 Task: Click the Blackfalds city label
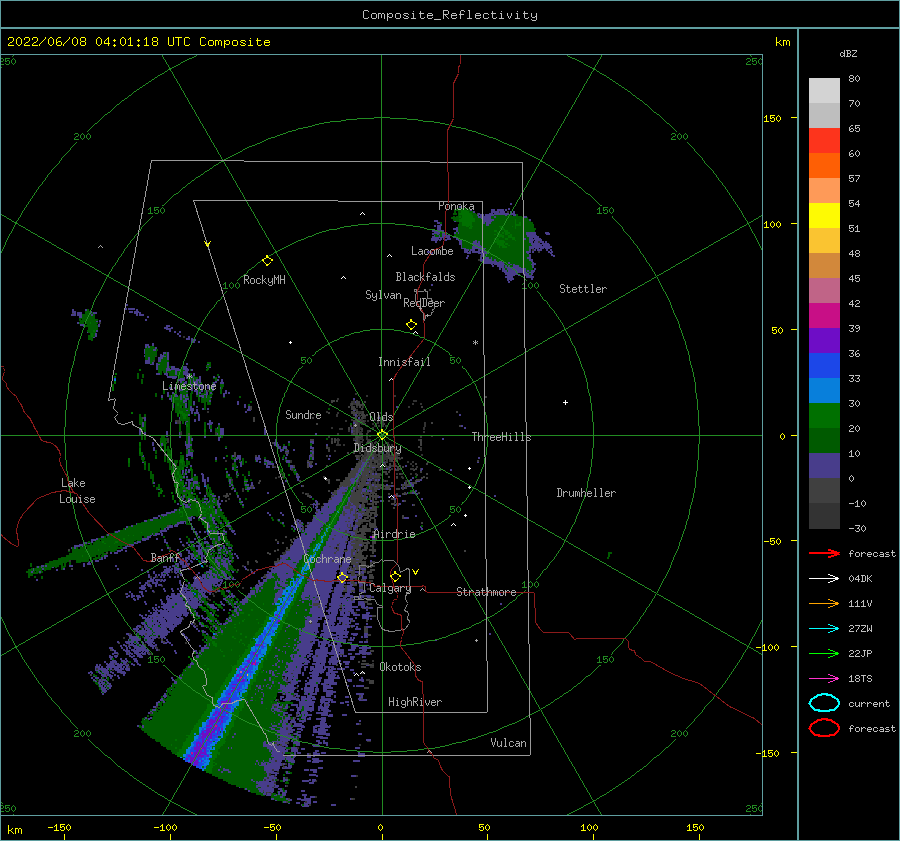425,277
